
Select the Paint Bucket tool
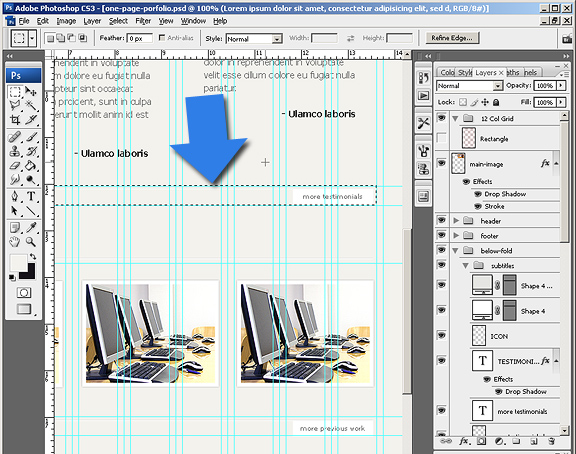pyautogui.click(x=31, y=165)
